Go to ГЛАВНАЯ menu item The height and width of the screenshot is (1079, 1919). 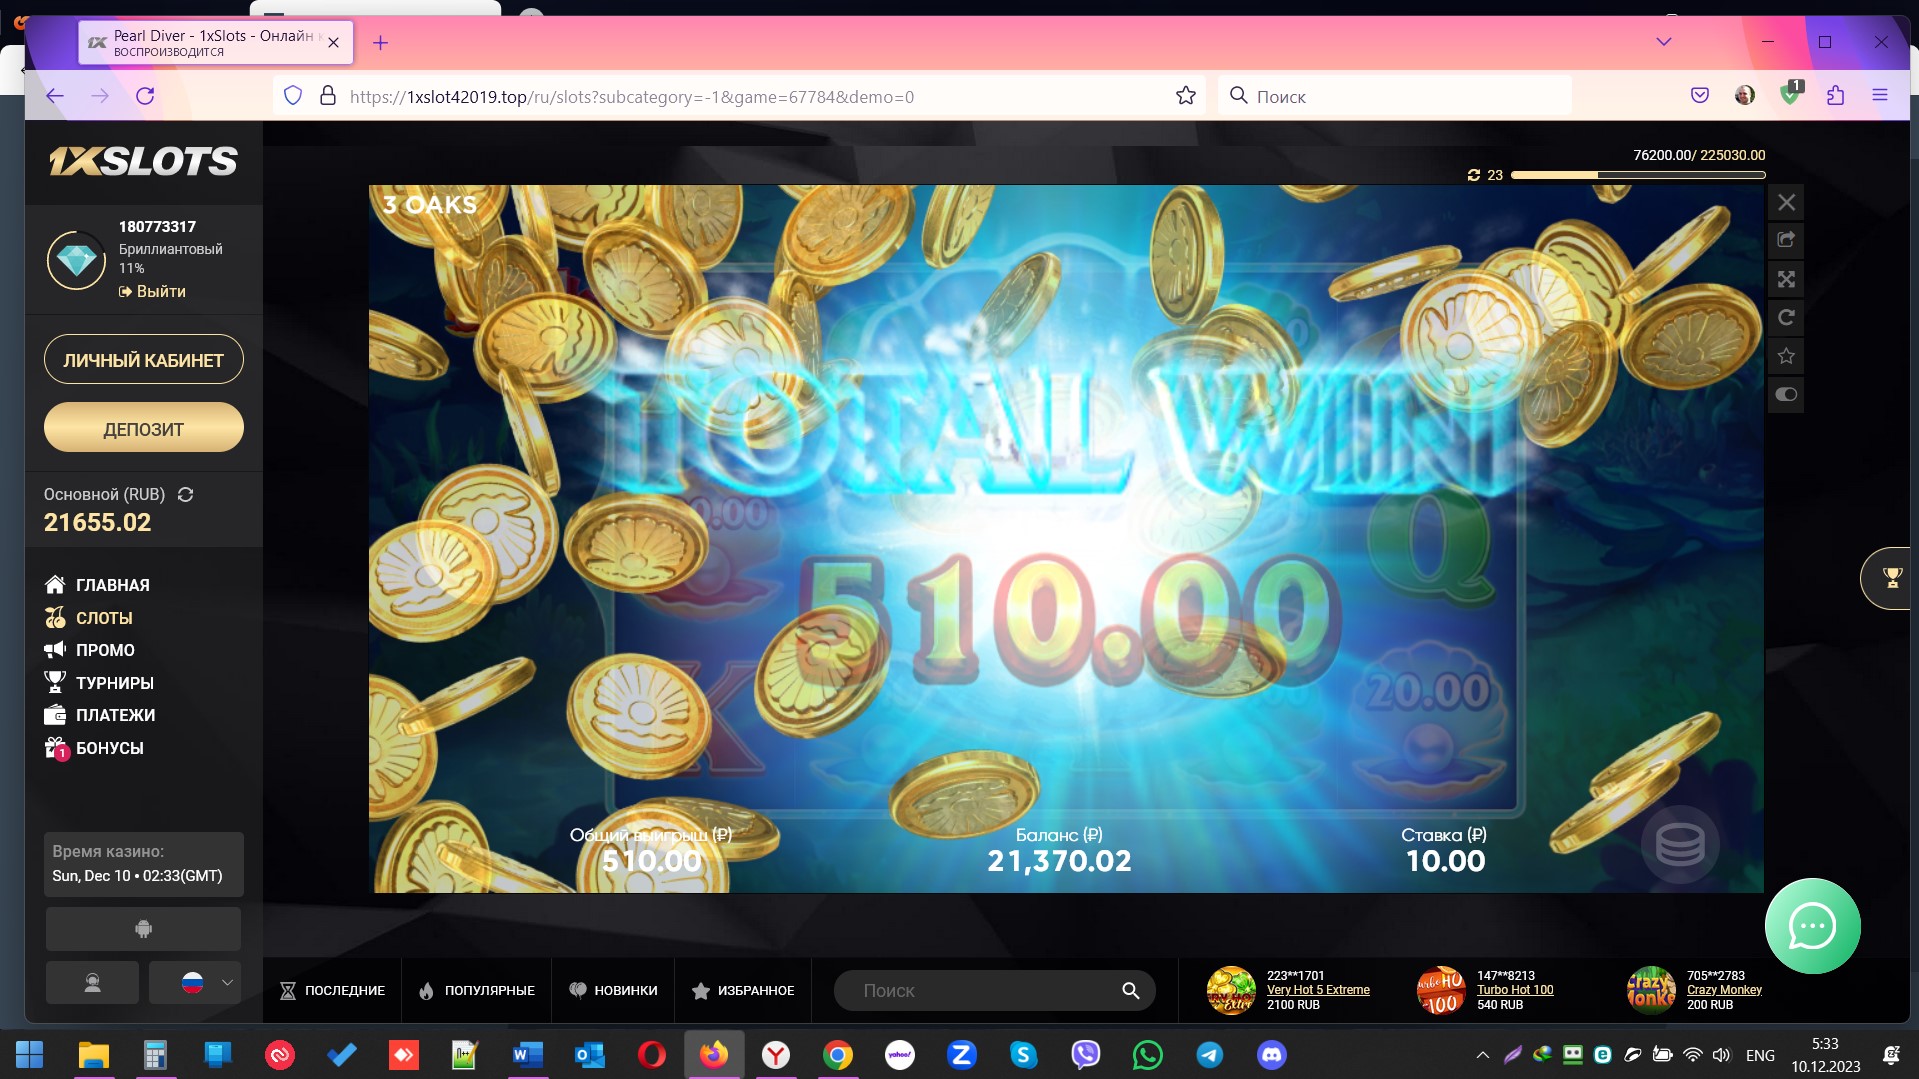pos(97,585)
